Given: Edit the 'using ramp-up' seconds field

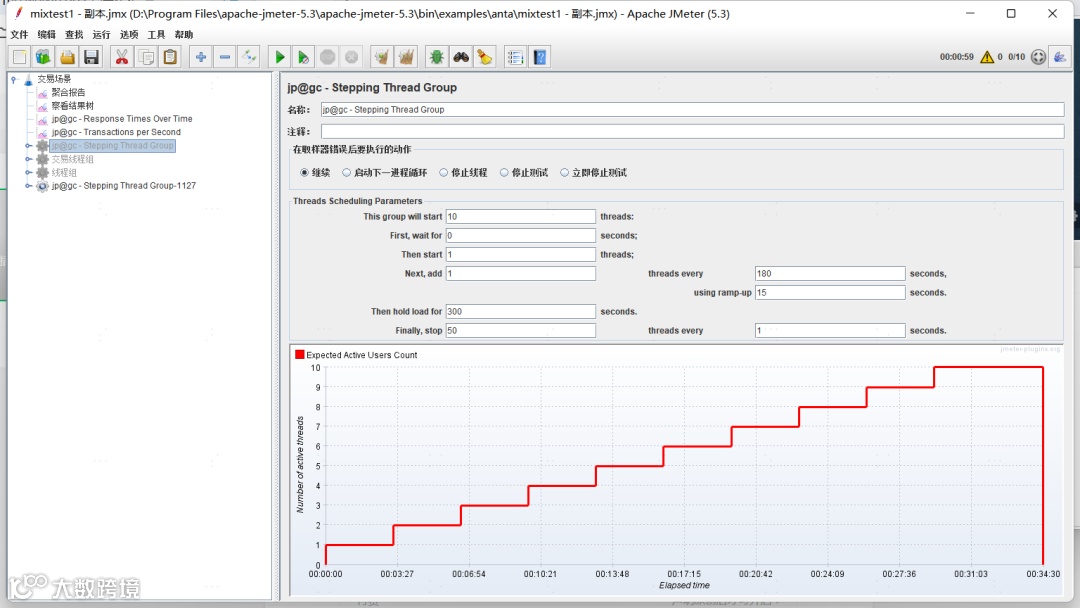Looking at the screenshot, I should [830, 293].
